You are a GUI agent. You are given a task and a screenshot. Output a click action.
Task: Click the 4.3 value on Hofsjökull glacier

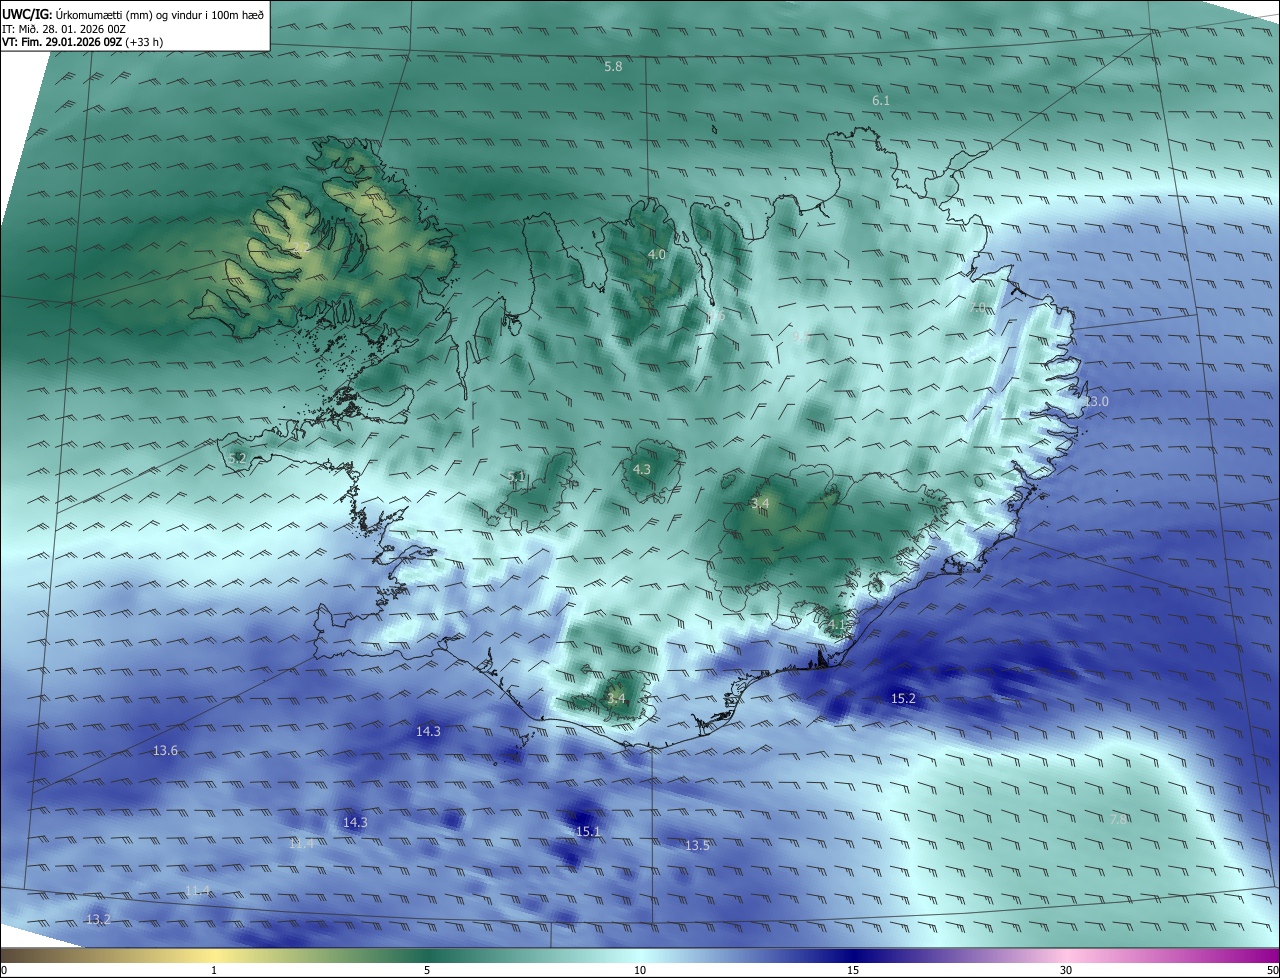[641, 469]
